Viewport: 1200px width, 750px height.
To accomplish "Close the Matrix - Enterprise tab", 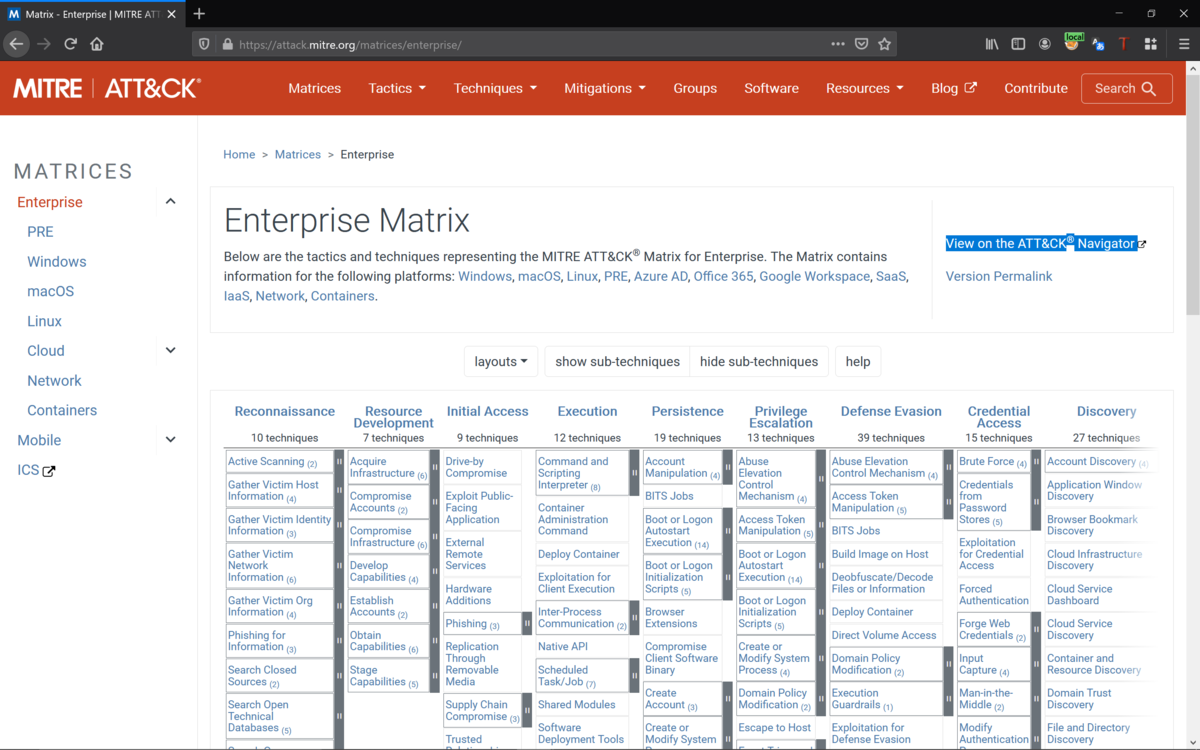I will click(x=170, y=13).
